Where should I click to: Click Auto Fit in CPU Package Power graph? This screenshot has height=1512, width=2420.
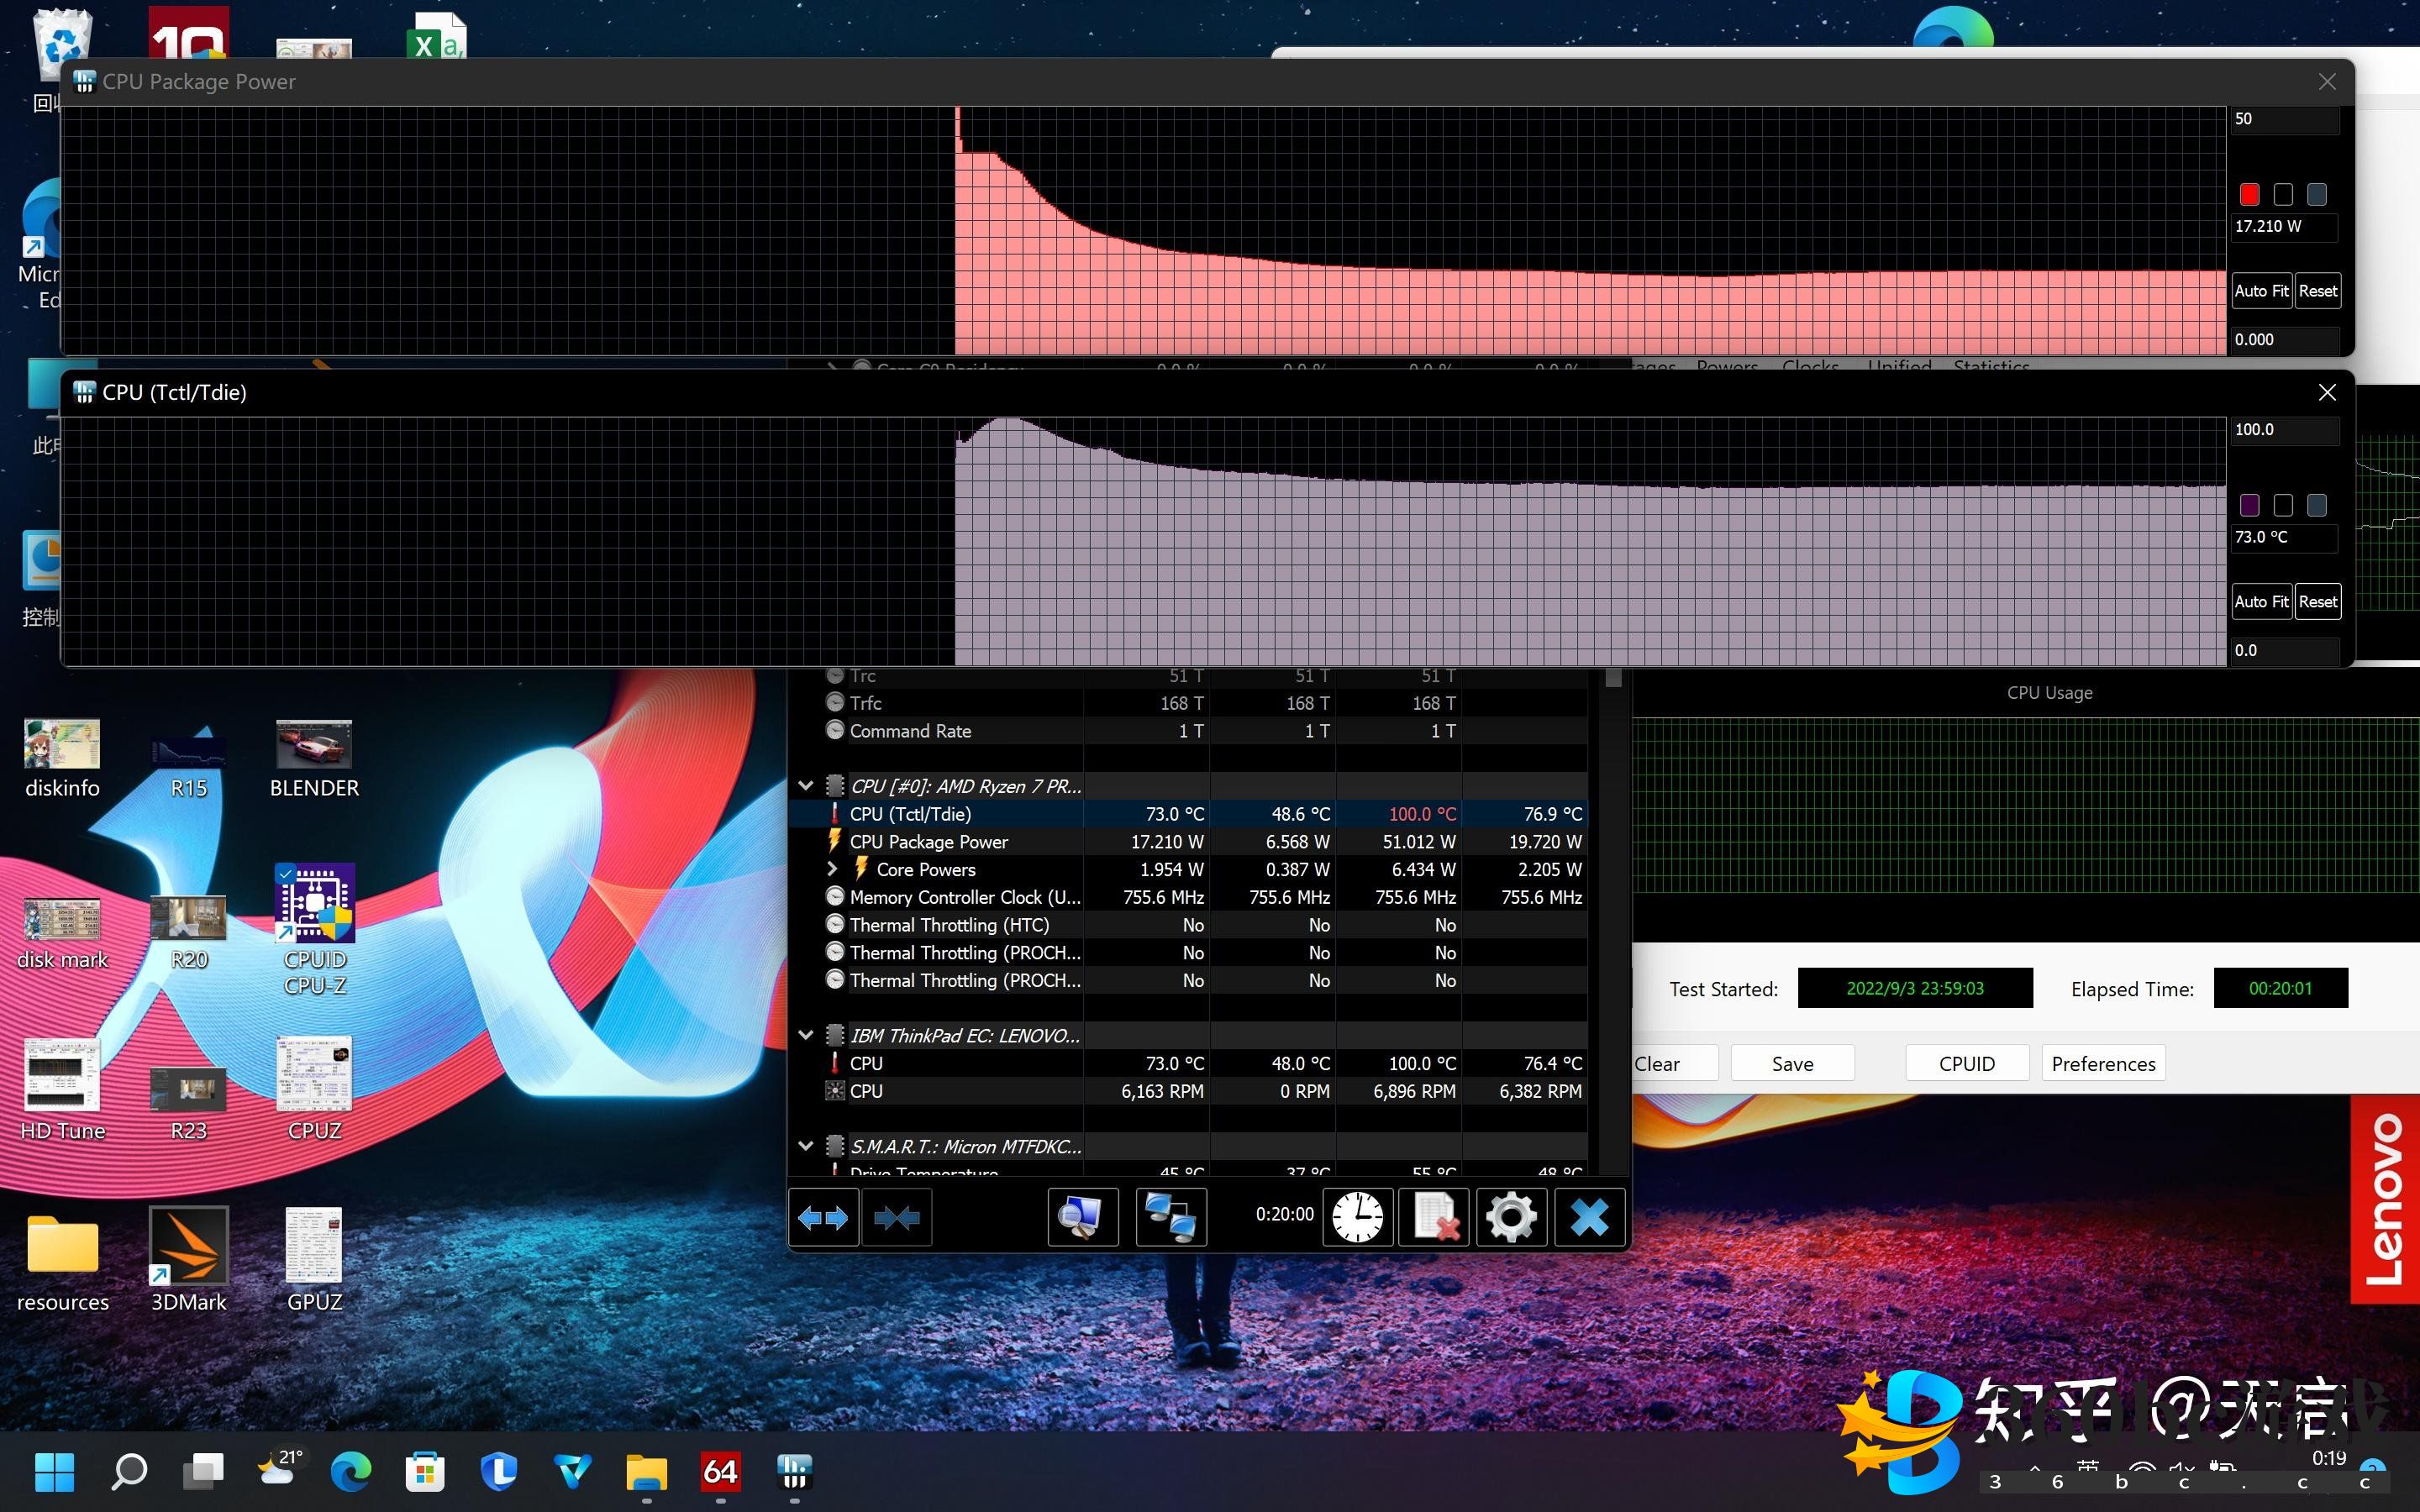click(2260, 291)
